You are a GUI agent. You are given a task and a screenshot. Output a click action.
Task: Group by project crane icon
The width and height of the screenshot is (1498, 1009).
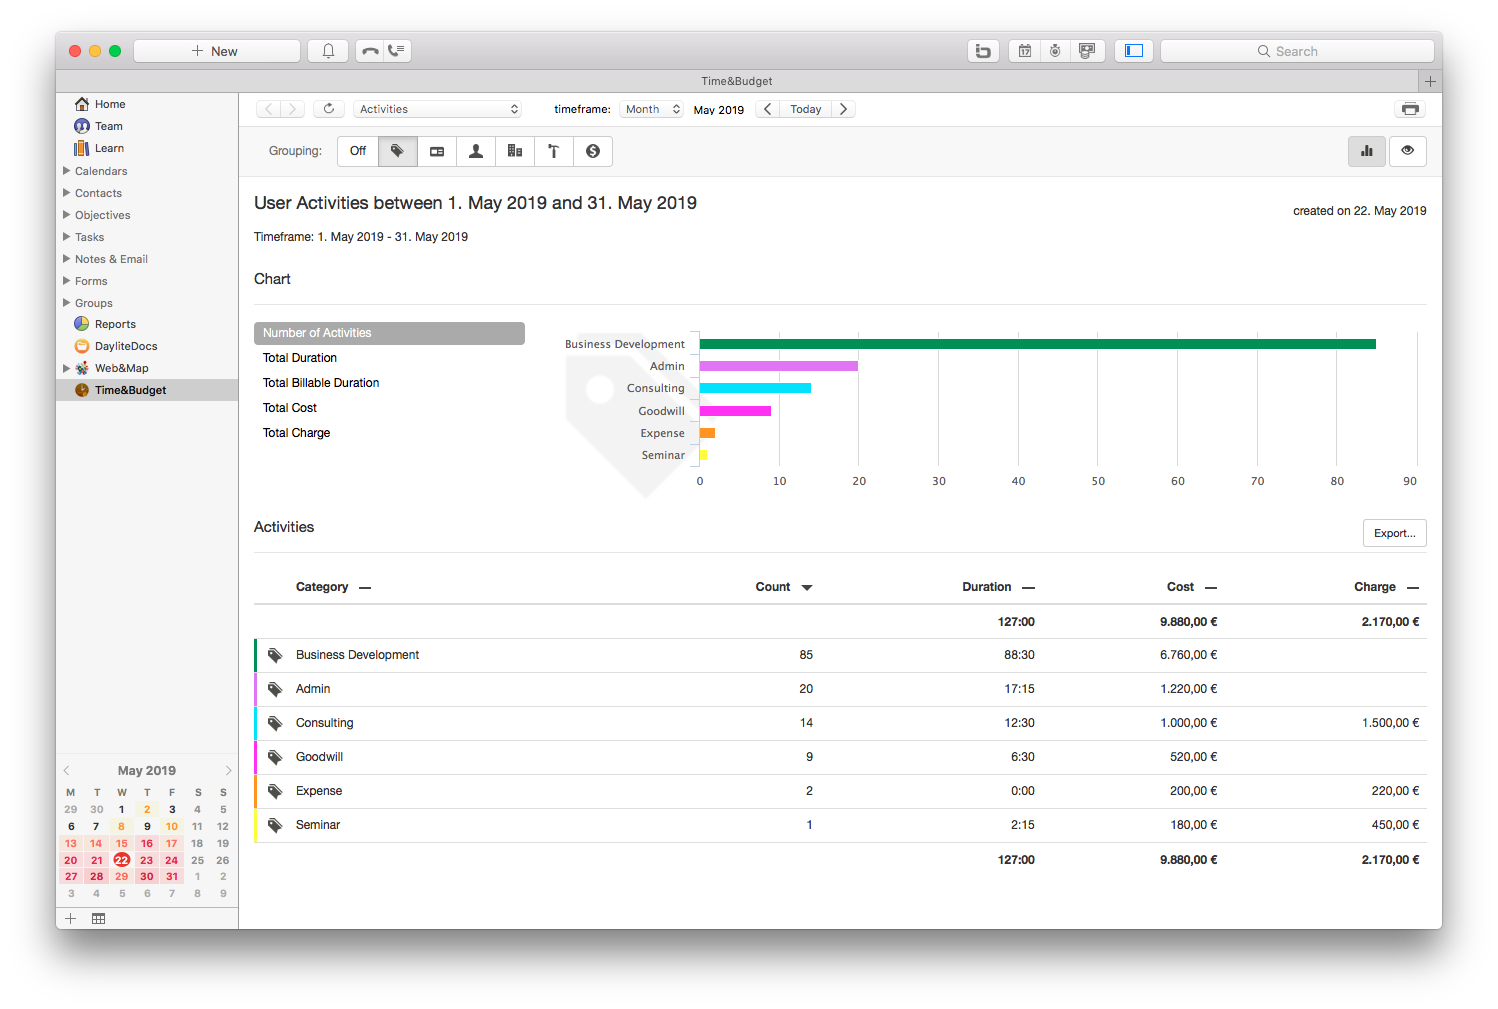click(x=554, y=151)
